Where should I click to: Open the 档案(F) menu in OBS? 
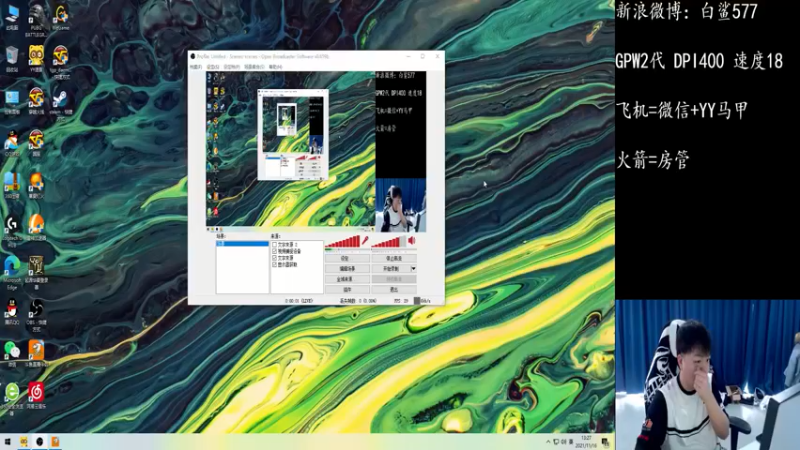pos(196,67)
